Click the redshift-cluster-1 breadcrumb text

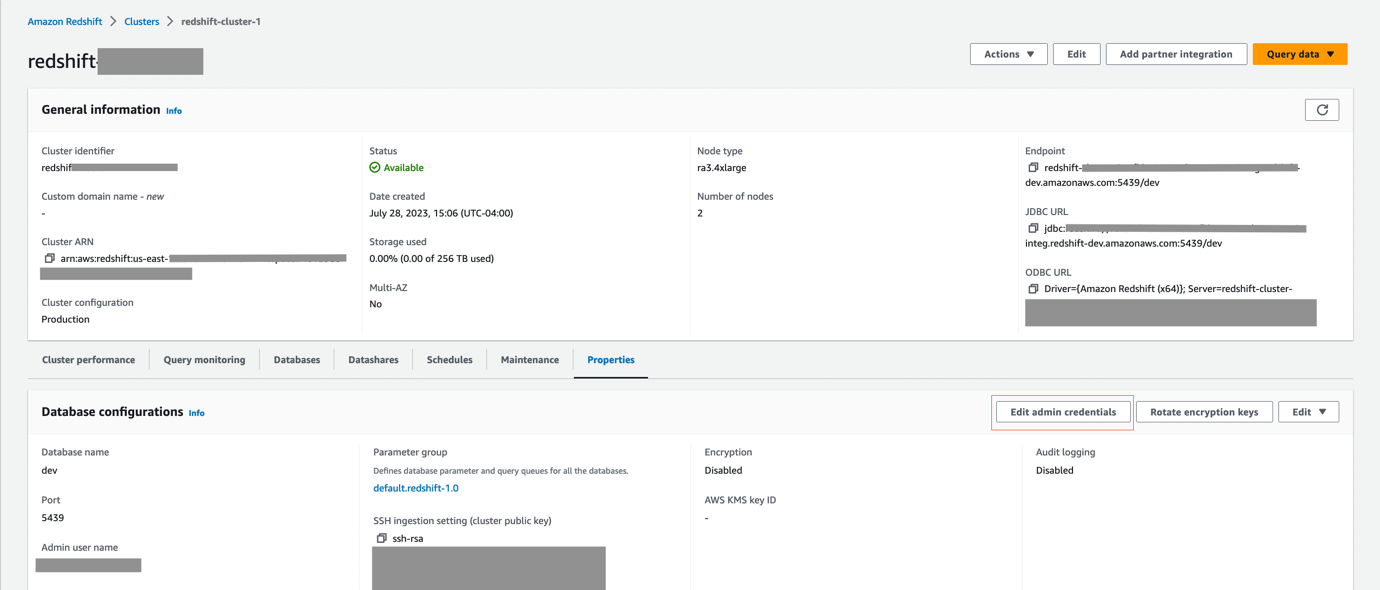tap(221, 21)
